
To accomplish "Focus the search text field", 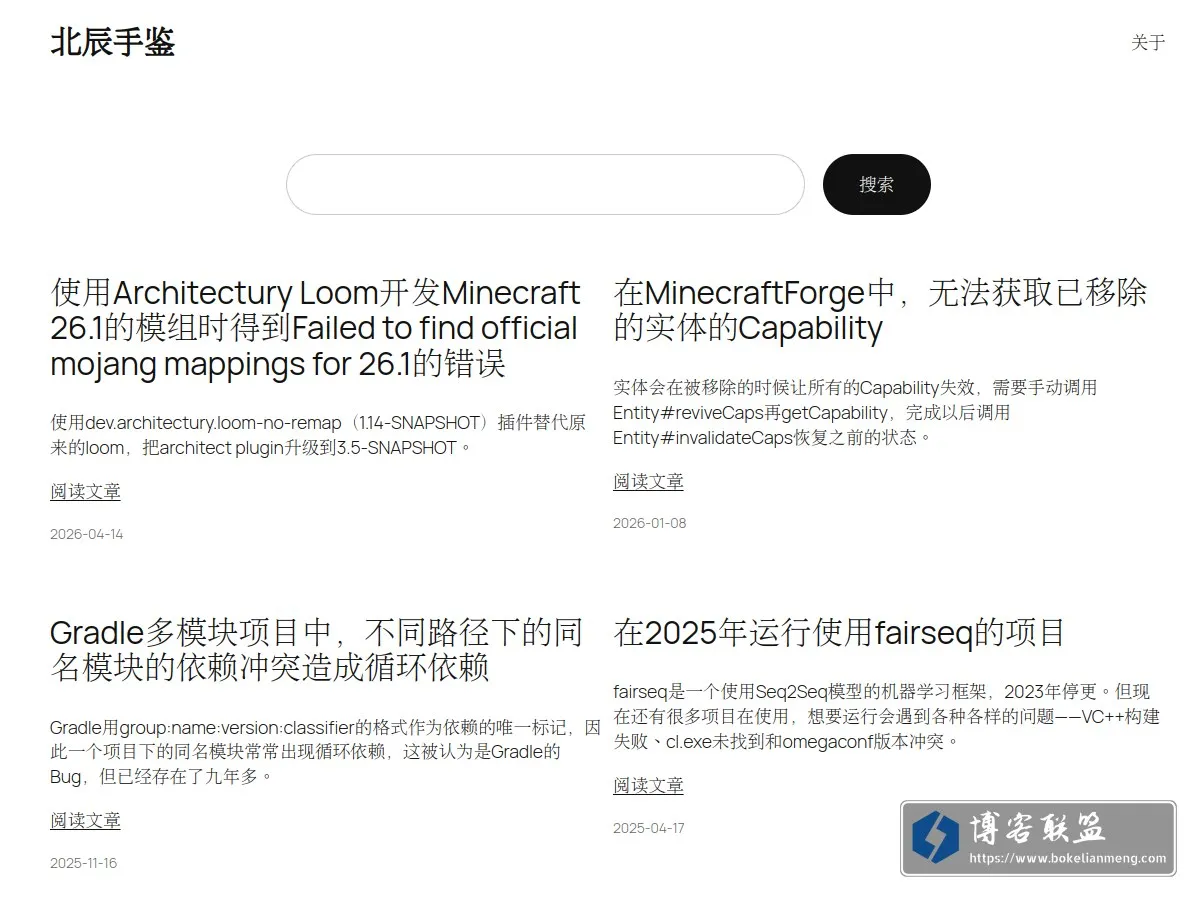I will point(545,184).
